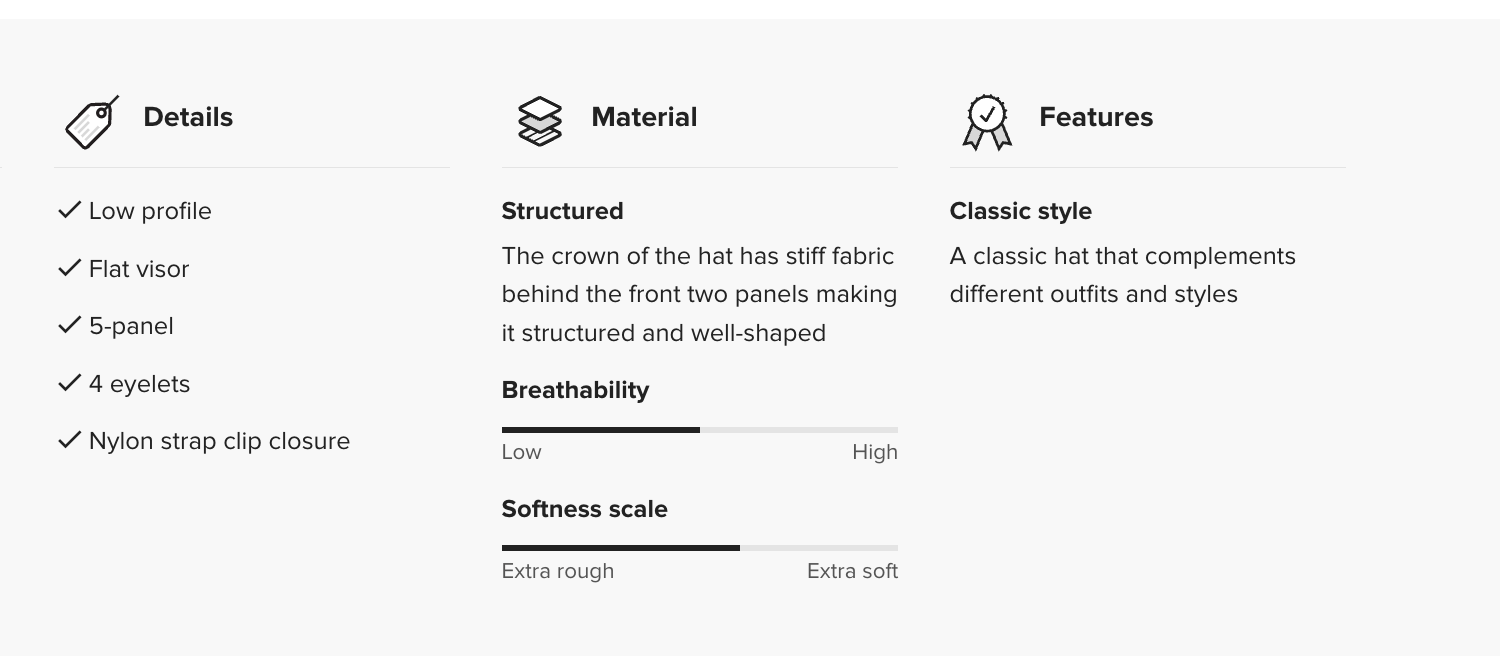Click the checkmark beside Flat visor
The height and width of the screenshot is (658, 1500).
[x=69, y=268]
